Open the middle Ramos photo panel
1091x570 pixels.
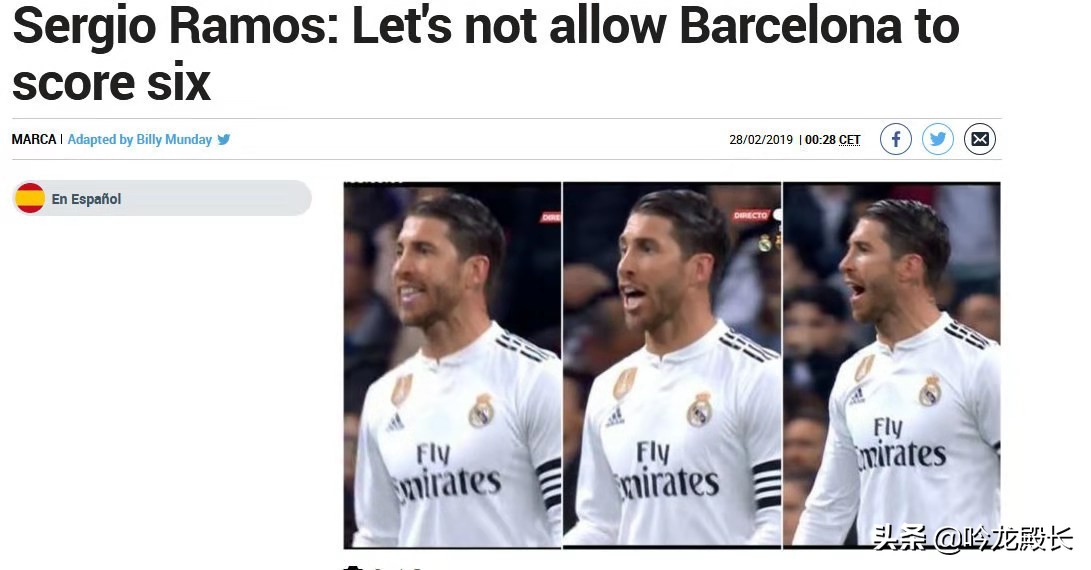(672, 365)
